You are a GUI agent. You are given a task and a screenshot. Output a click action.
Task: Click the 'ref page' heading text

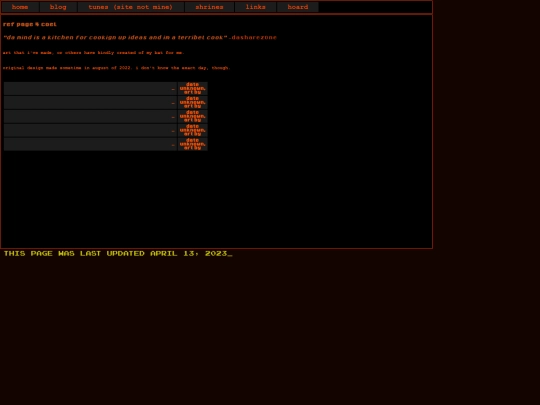point(30,24)
